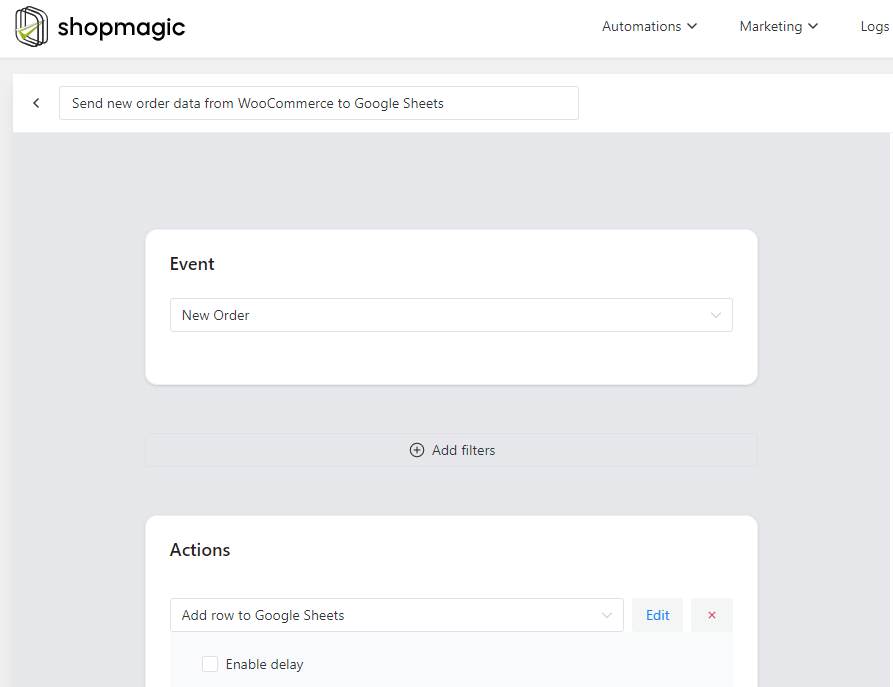
Task: Click the Add filters button
Action: click(x=452, y=450)
